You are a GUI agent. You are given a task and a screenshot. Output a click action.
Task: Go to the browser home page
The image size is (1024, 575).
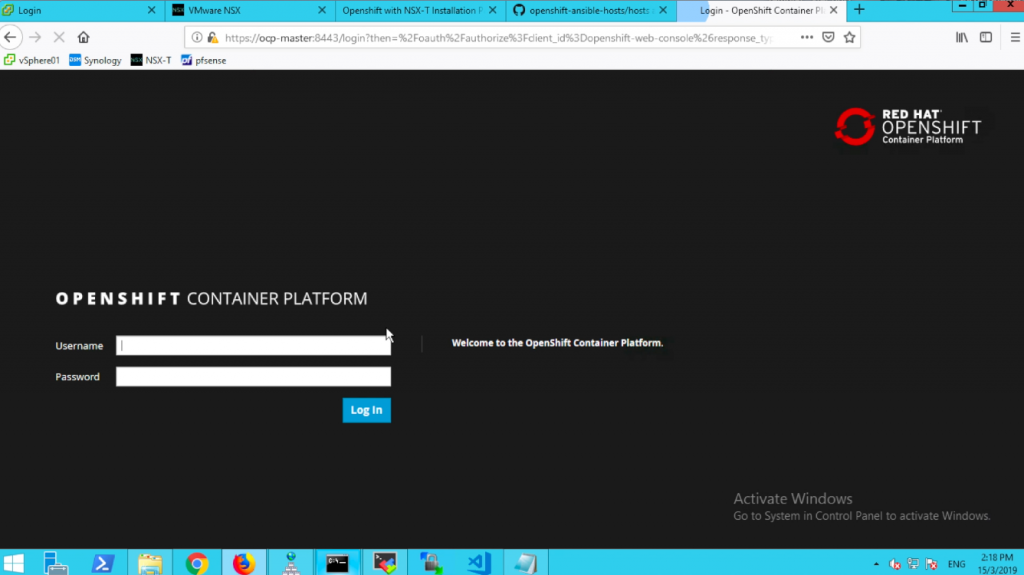pos(84,37)
